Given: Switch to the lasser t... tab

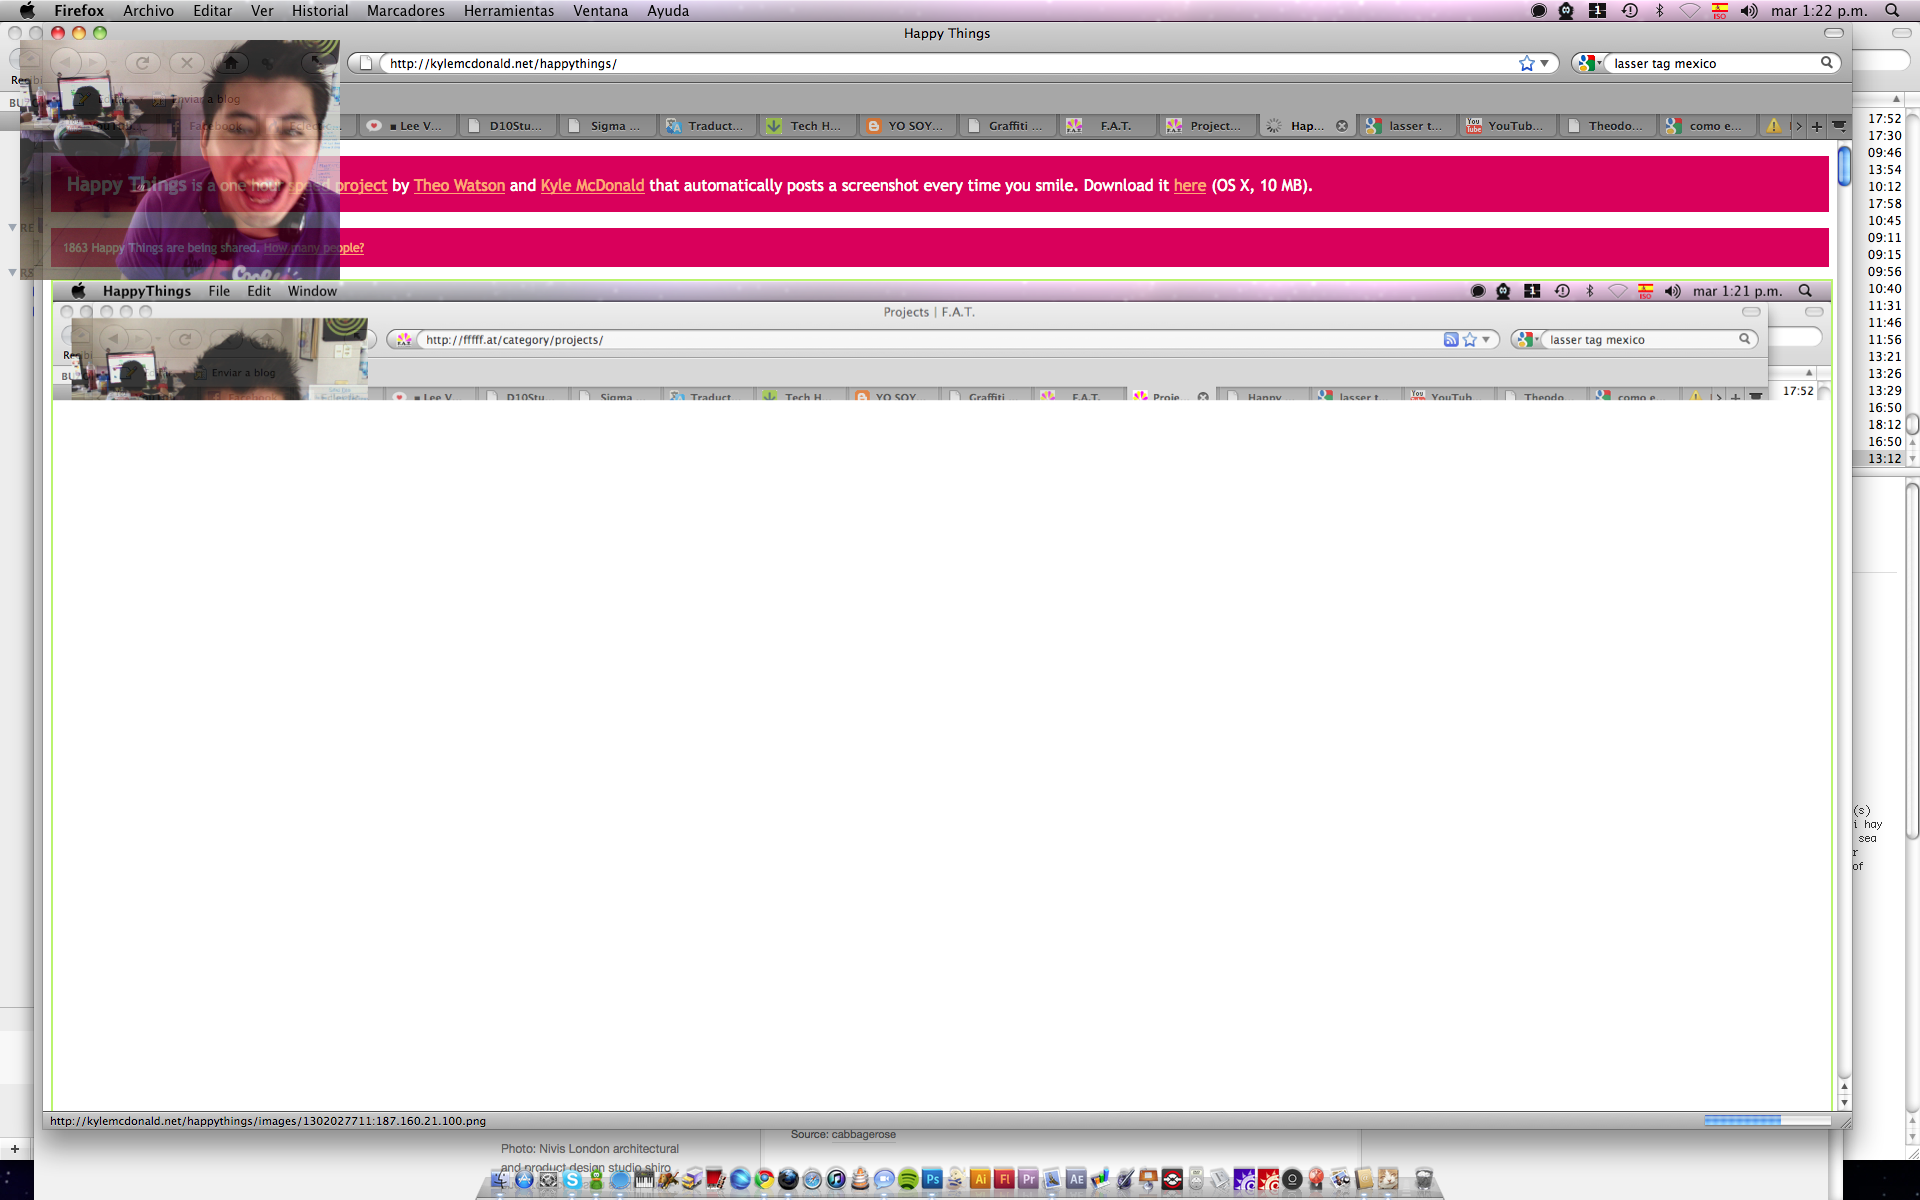Looking at the screenshot, I should point(1406,126).
